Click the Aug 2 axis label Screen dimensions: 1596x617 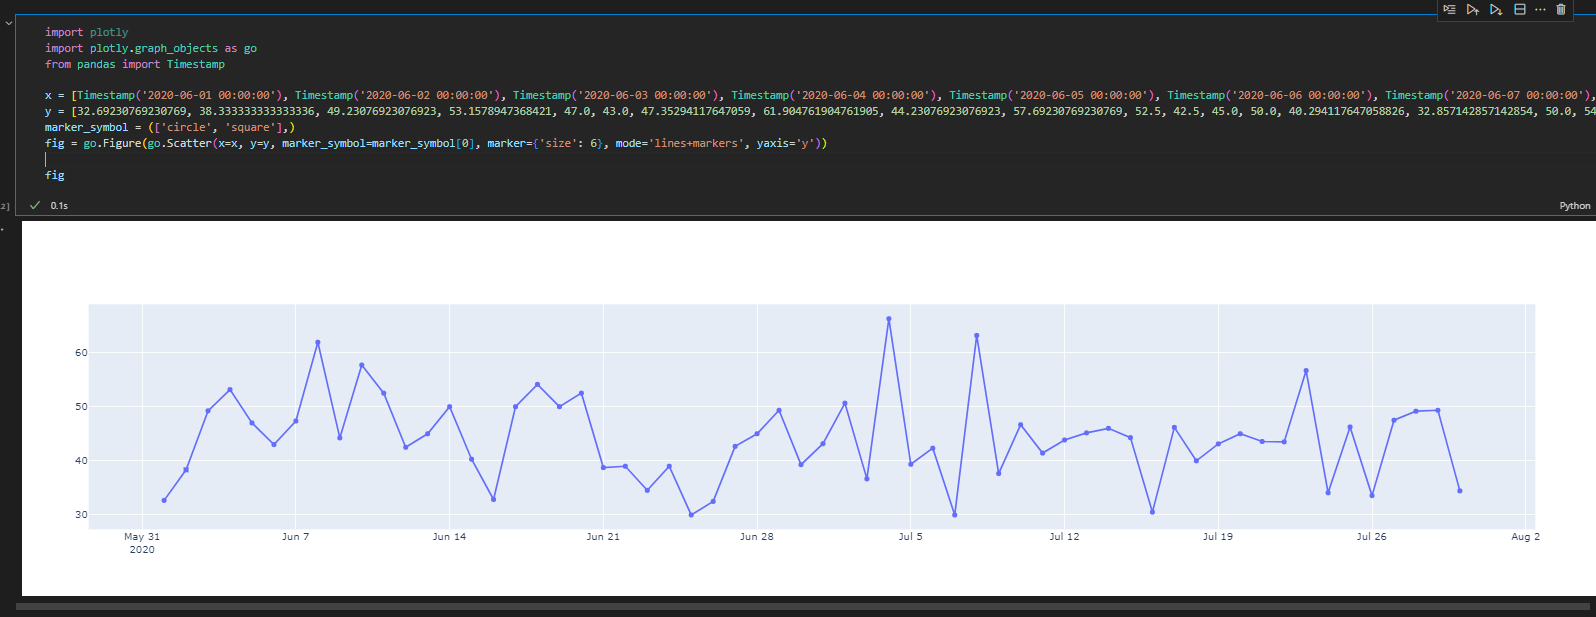[1525, 537]
